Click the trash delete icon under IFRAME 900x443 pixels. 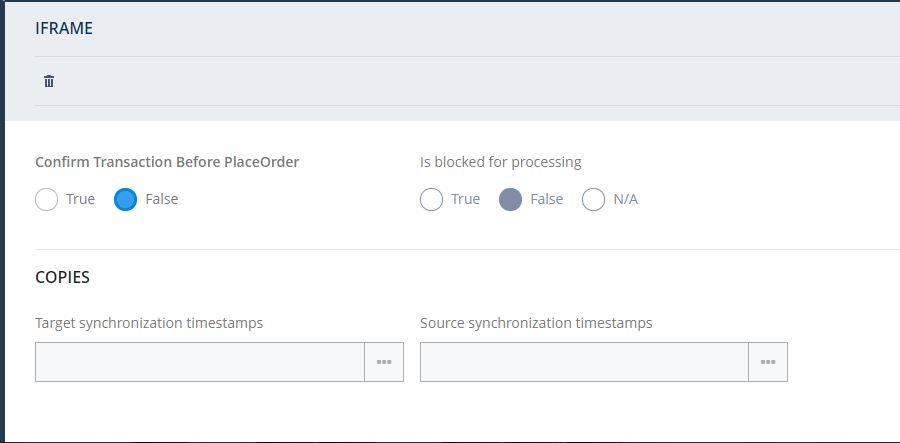pos(49,81)
